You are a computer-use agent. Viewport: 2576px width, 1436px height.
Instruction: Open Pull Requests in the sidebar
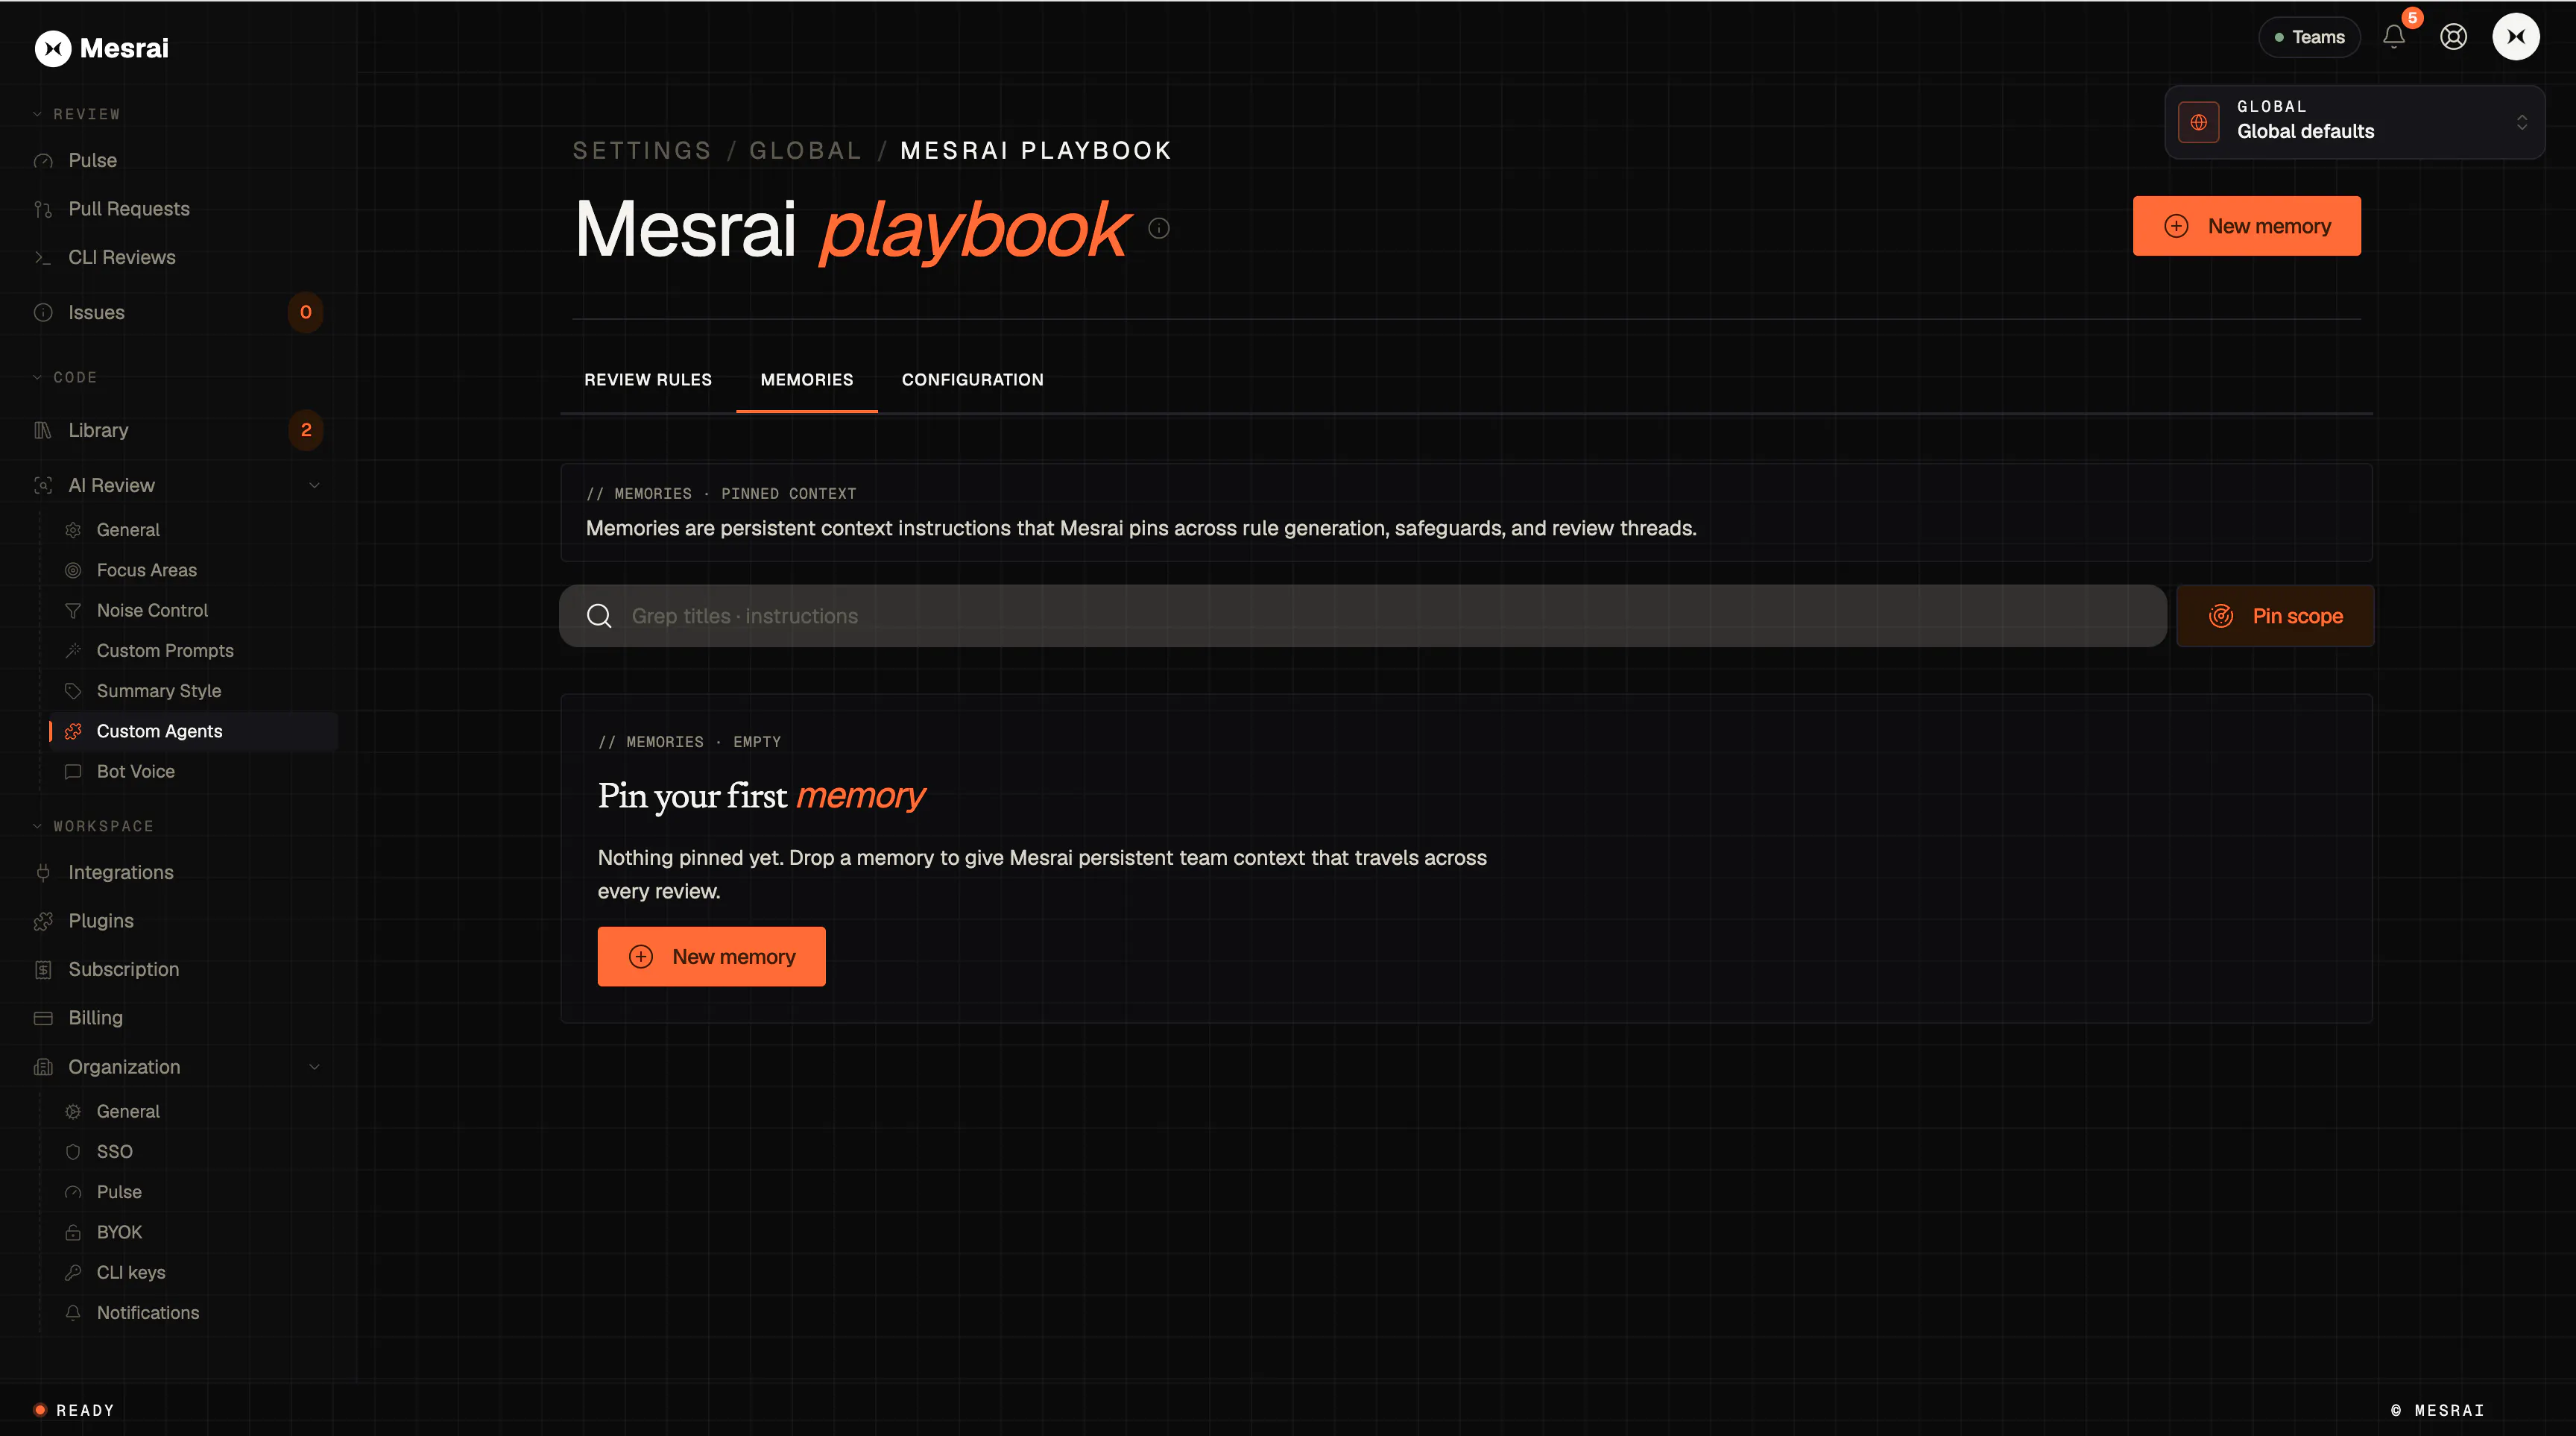[x=129, y=209]
